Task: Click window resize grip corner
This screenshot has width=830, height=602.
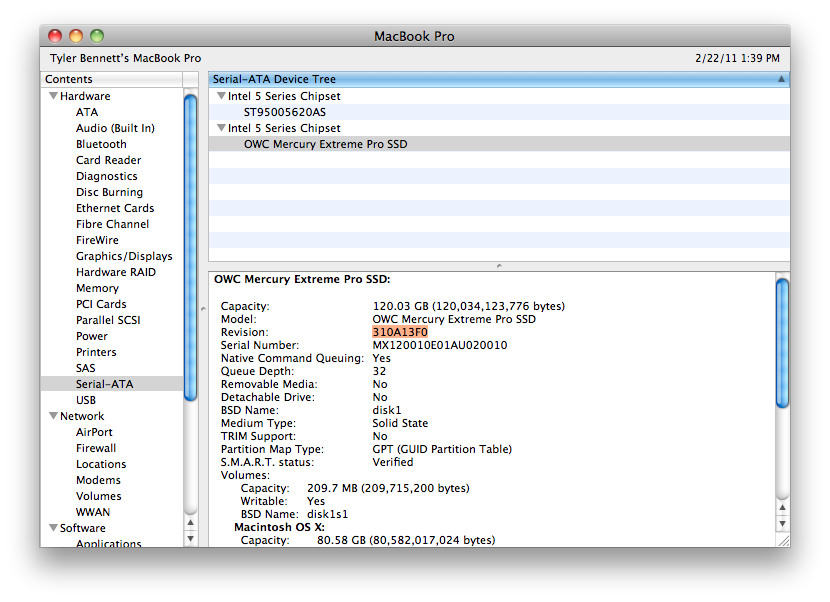Action: coord(783,540)
